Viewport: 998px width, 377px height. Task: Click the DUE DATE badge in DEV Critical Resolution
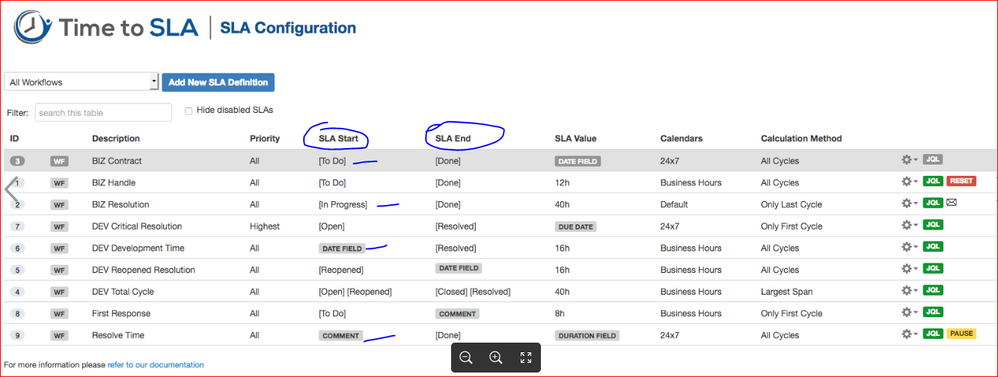576,226
